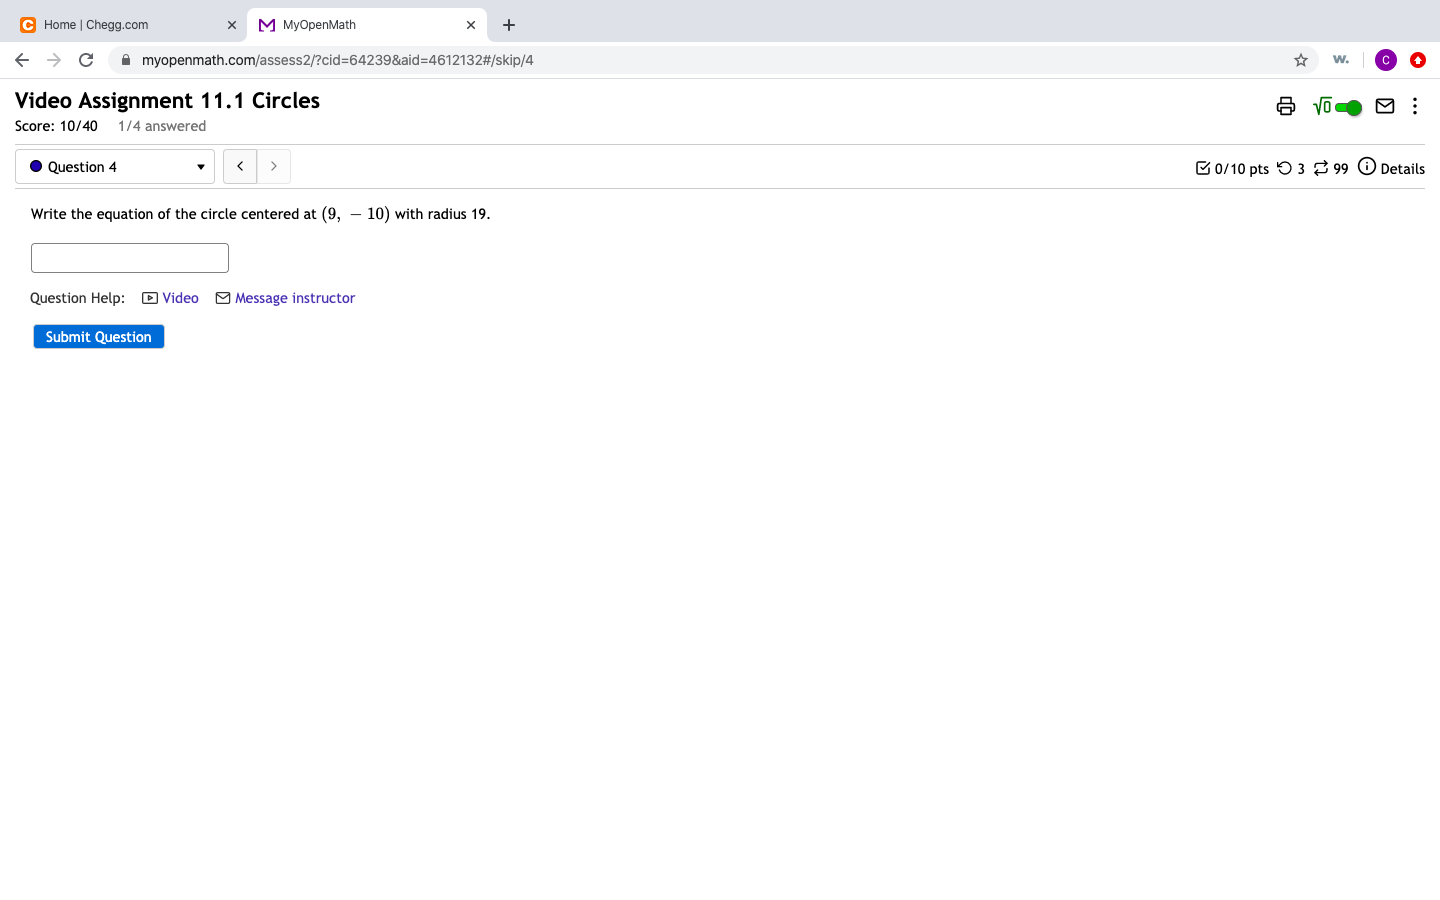
Task: Open the three-dot assessment options menu
Action: 1415,106
